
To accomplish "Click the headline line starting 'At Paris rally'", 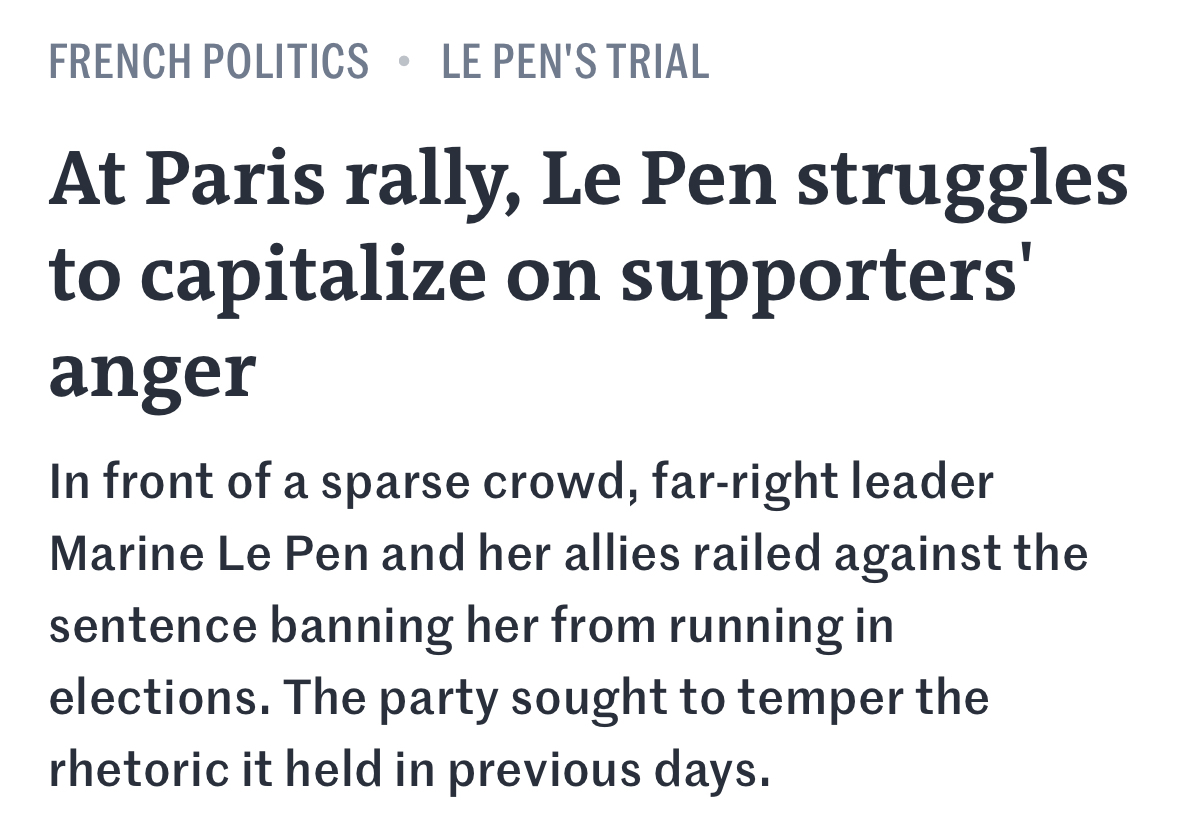I will coord(588,180).
